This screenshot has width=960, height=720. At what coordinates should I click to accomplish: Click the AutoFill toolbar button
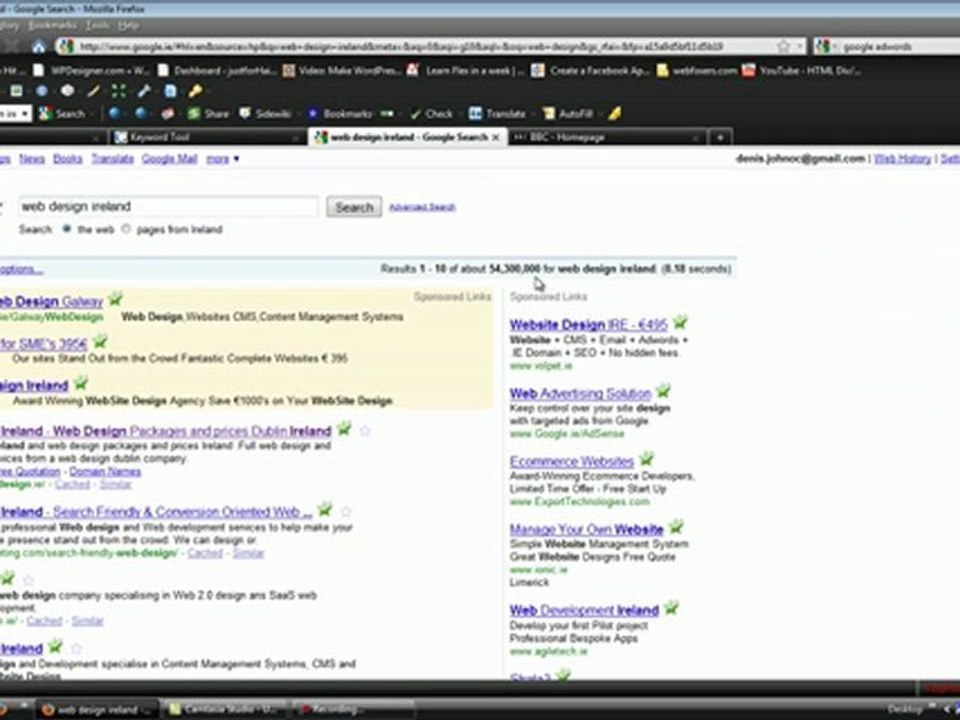568,114
